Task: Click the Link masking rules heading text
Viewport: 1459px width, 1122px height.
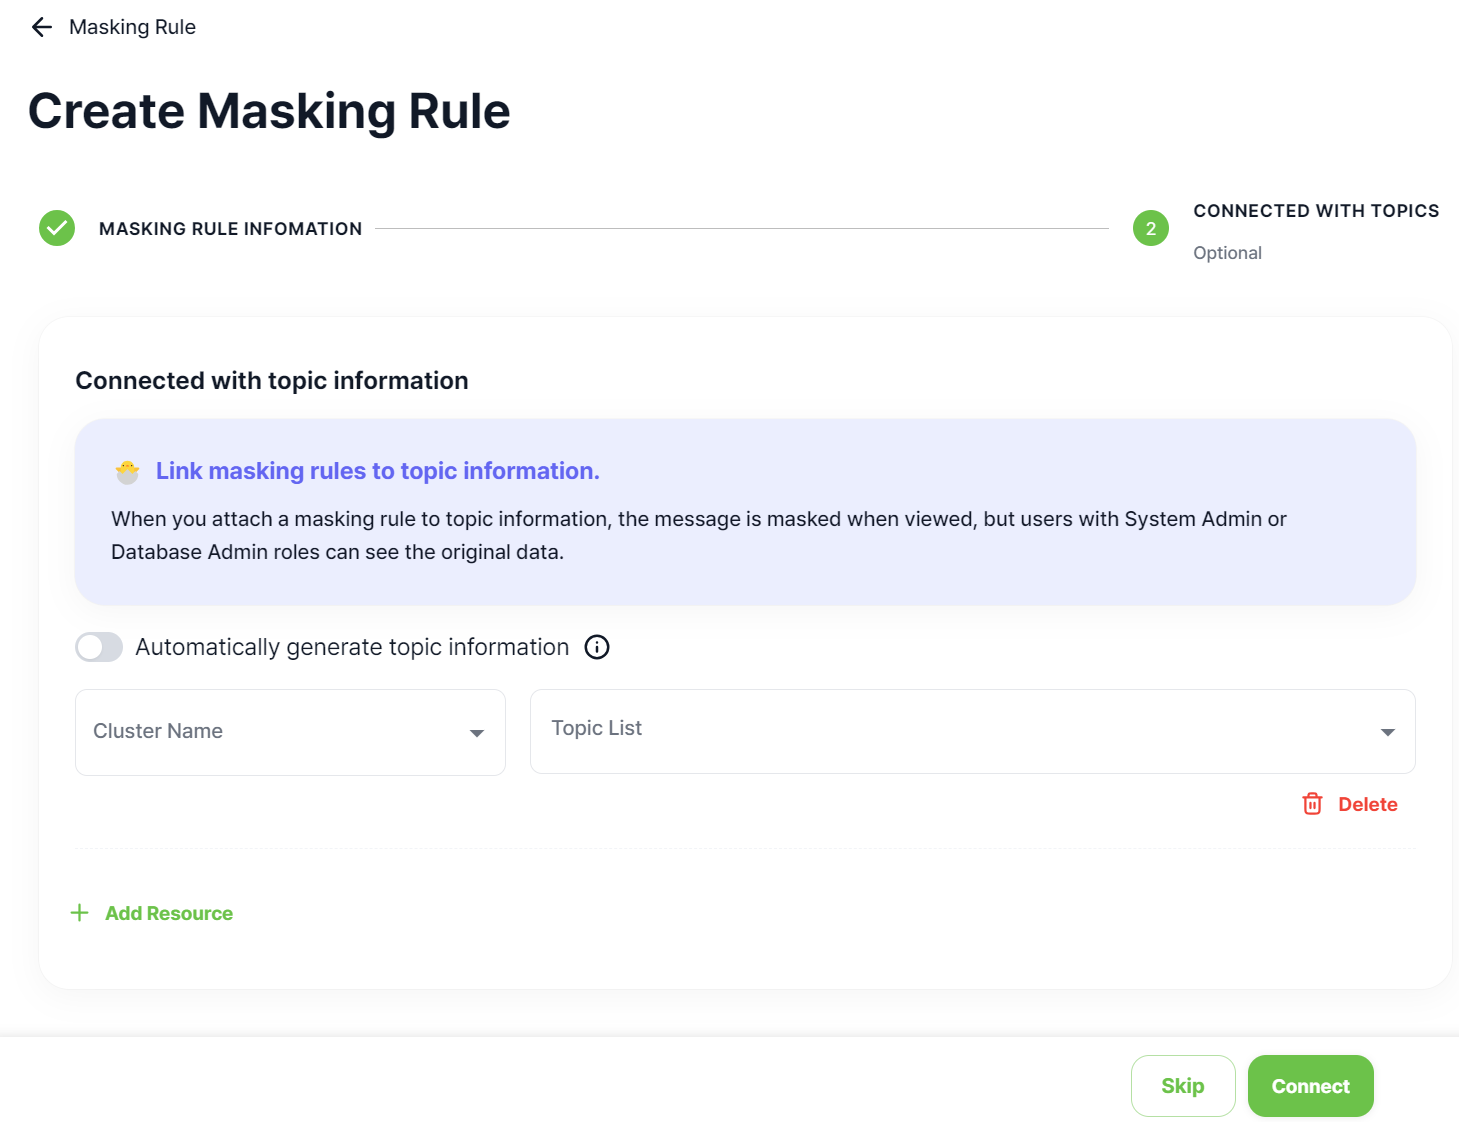Action: (378, 470)
